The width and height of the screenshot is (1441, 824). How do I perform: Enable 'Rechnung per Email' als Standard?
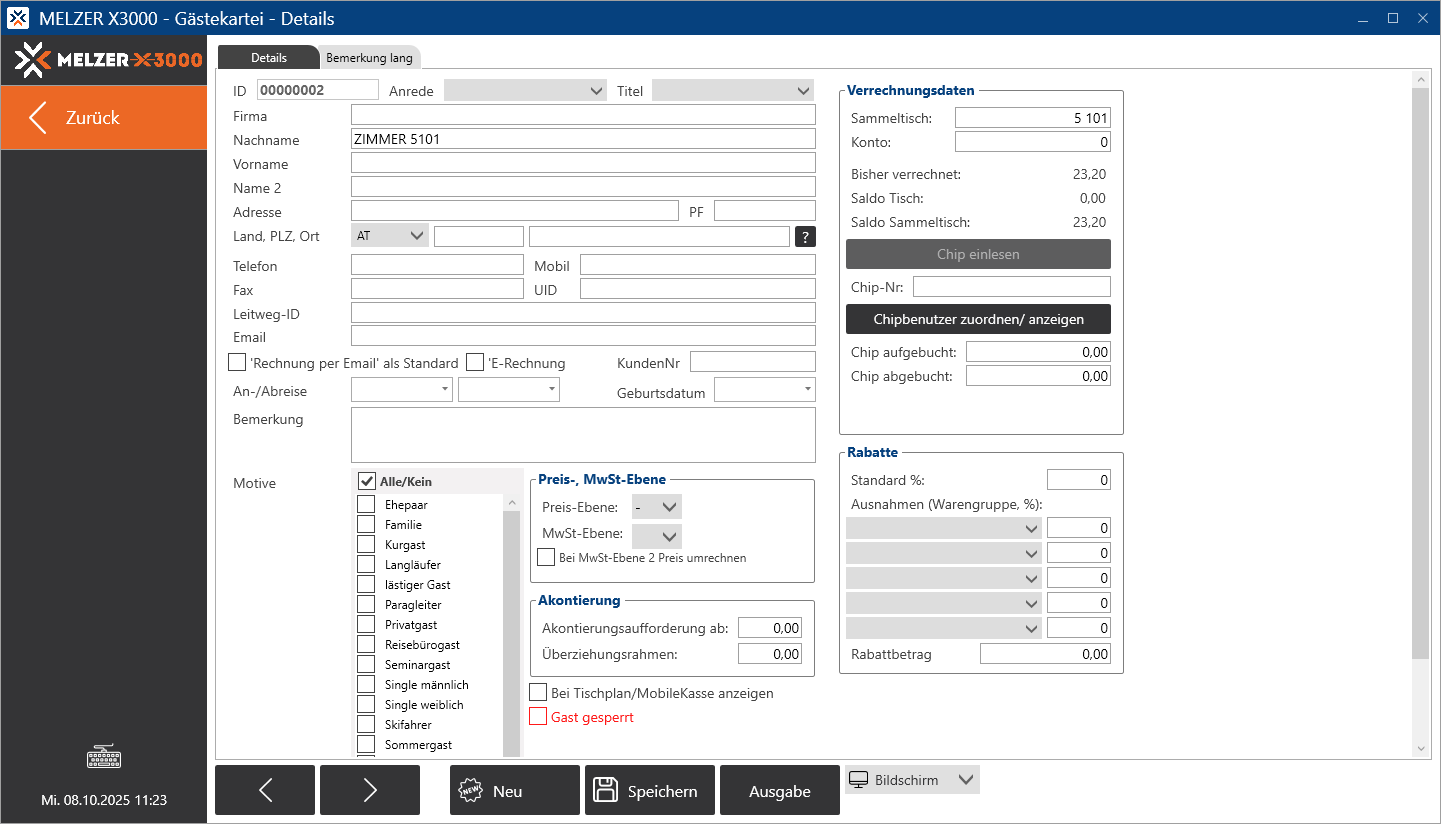(237, 362)
